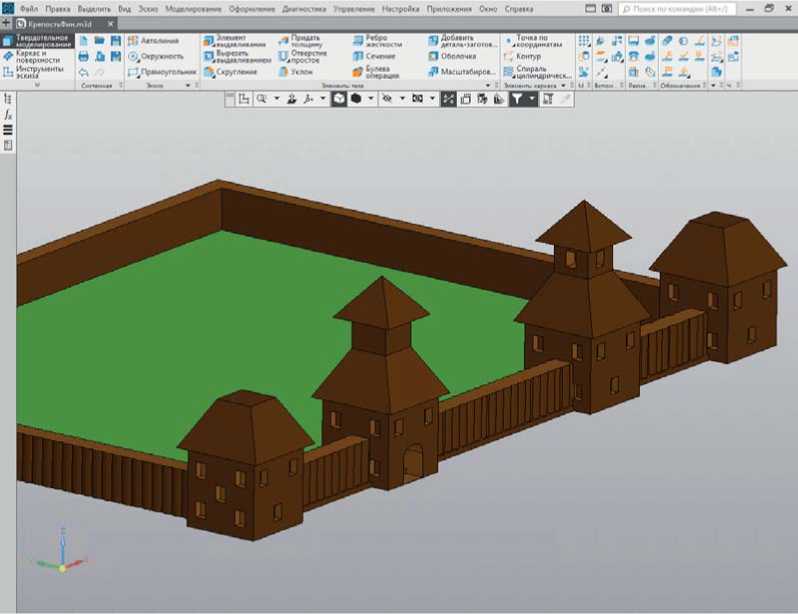Toggle the hide elements eye icon
798x614 pixels.
388,99
